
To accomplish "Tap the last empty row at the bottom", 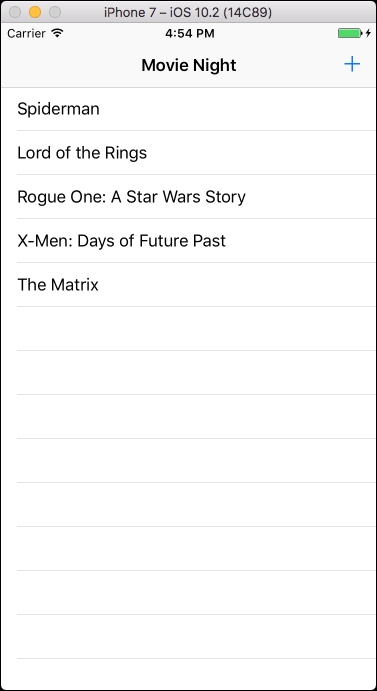I will (188, 675).
